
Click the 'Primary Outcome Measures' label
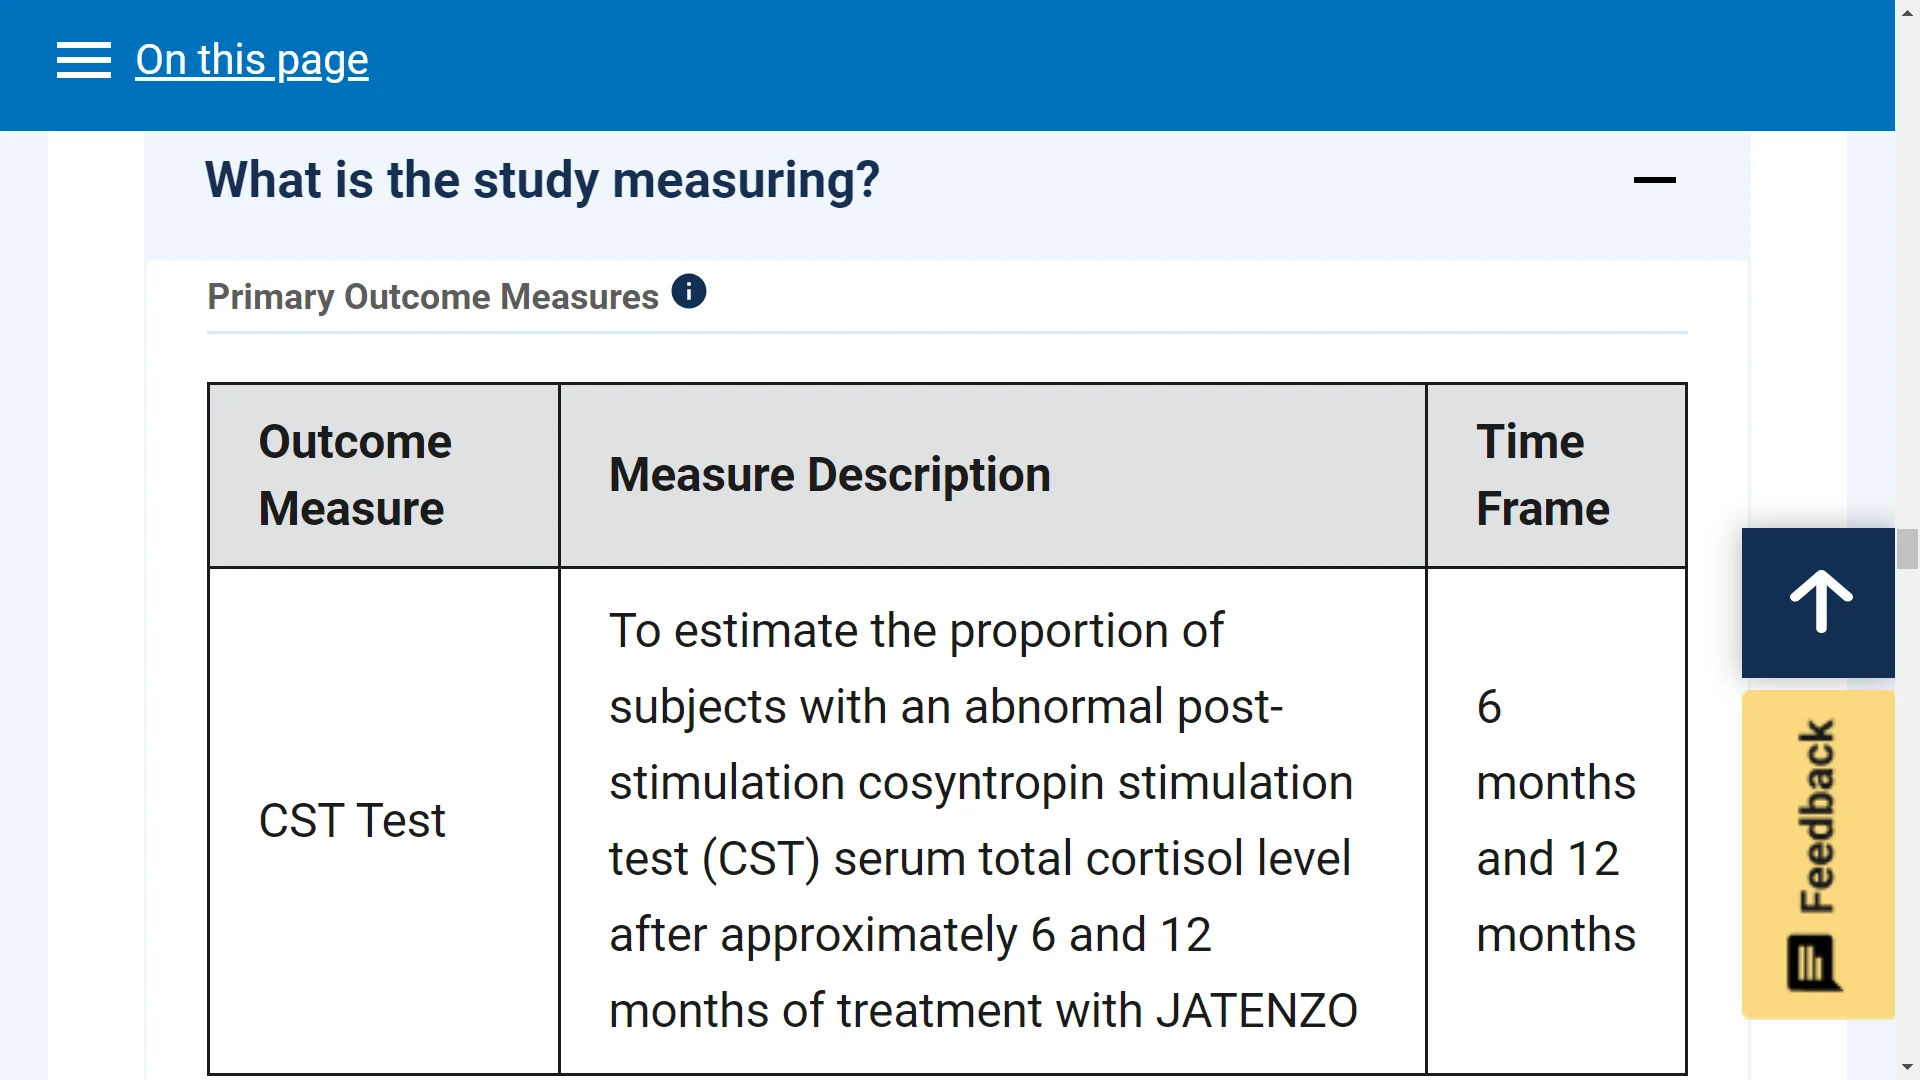pyautogui.click(x=433, y=296)
